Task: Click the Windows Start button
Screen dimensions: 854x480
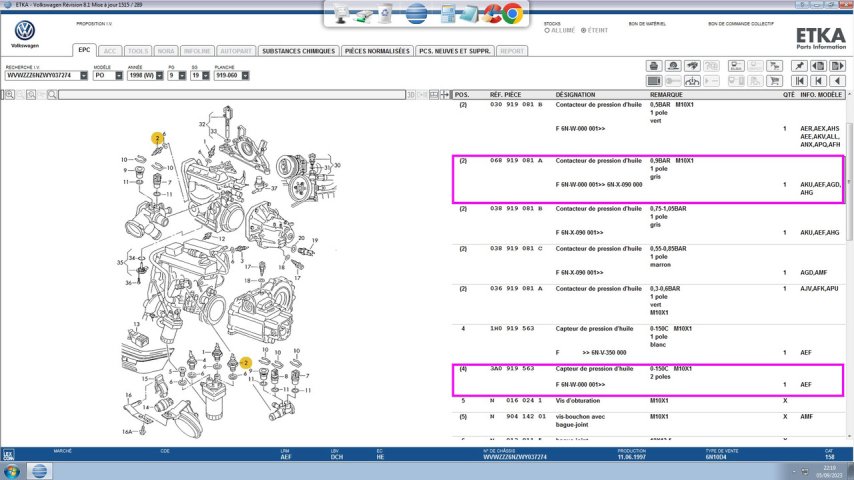Action: [x=11, y=471]
